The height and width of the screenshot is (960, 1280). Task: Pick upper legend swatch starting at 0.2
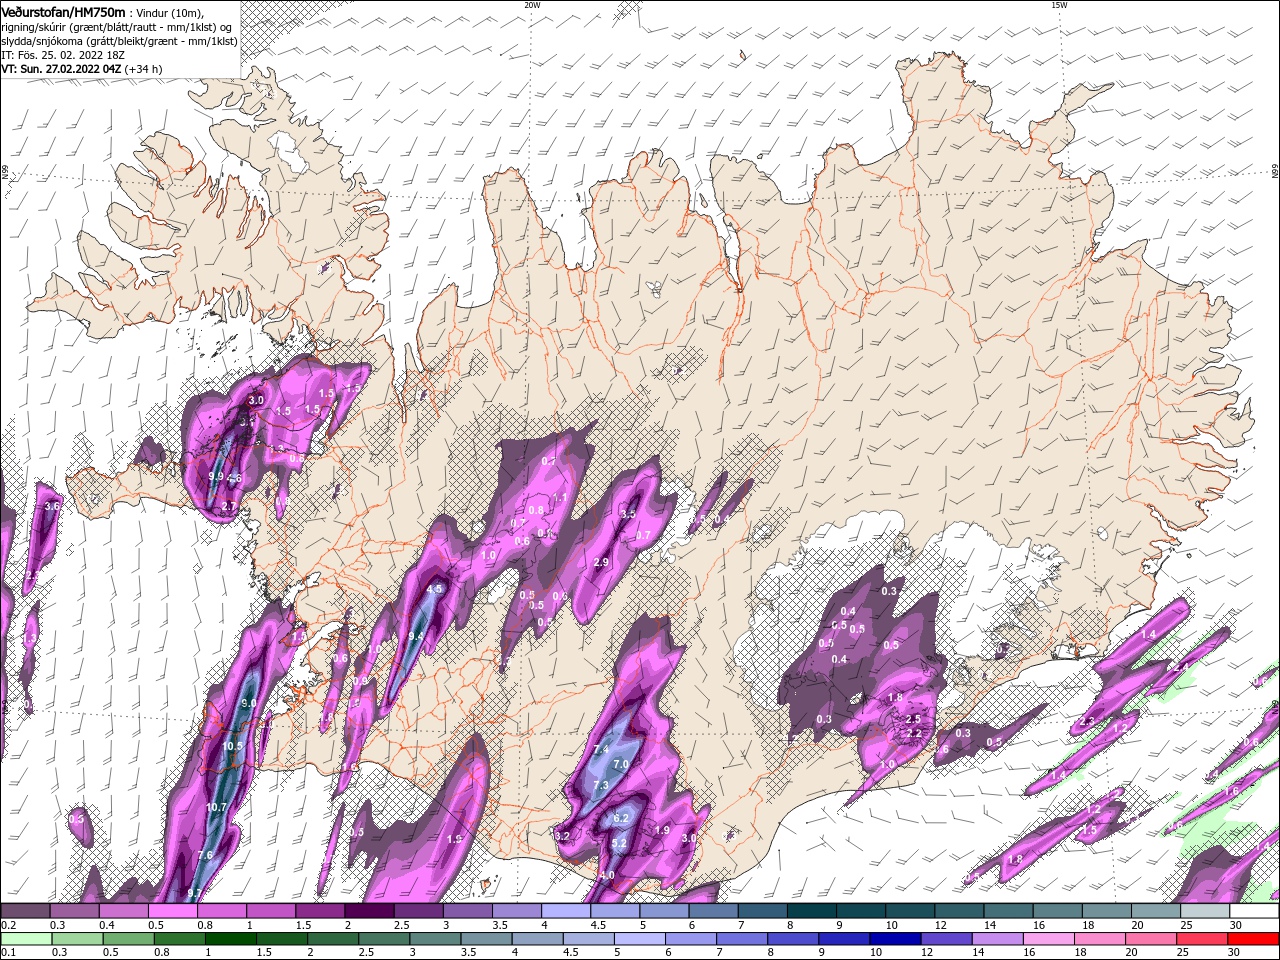click(26, 911)
